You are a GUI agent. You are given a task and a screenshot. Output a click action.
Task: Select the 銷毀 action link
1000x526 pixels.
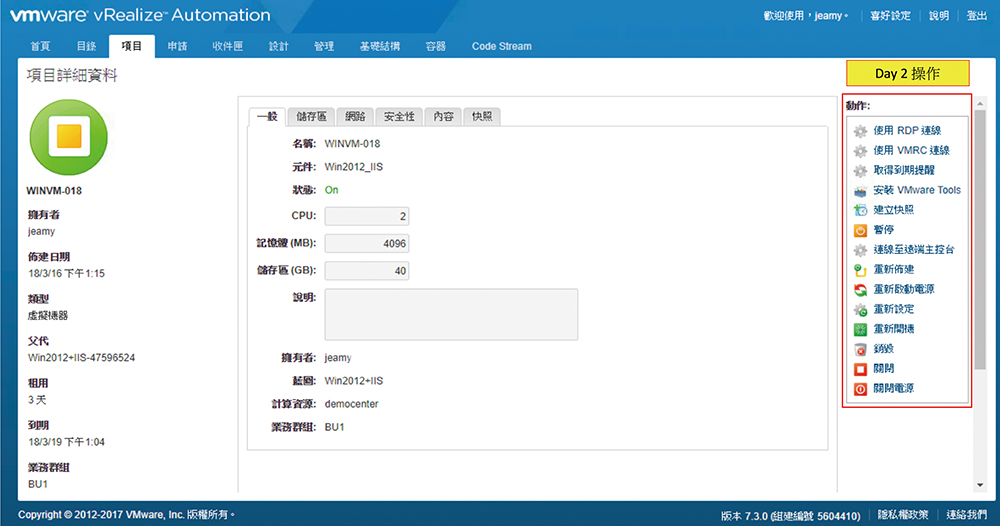[883, 348]
